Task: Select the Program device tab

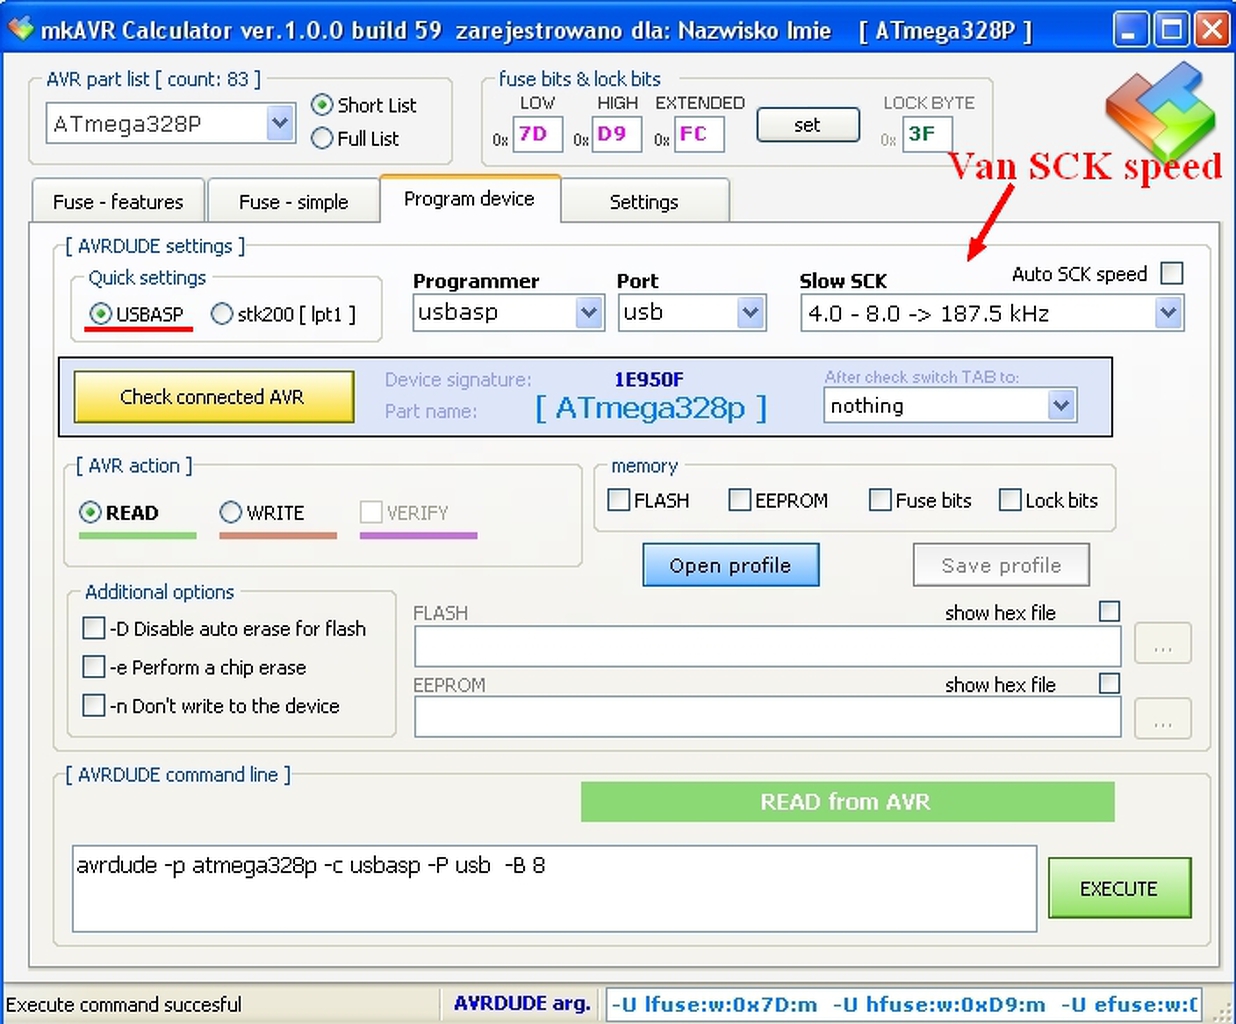Action: coord(469,199)
